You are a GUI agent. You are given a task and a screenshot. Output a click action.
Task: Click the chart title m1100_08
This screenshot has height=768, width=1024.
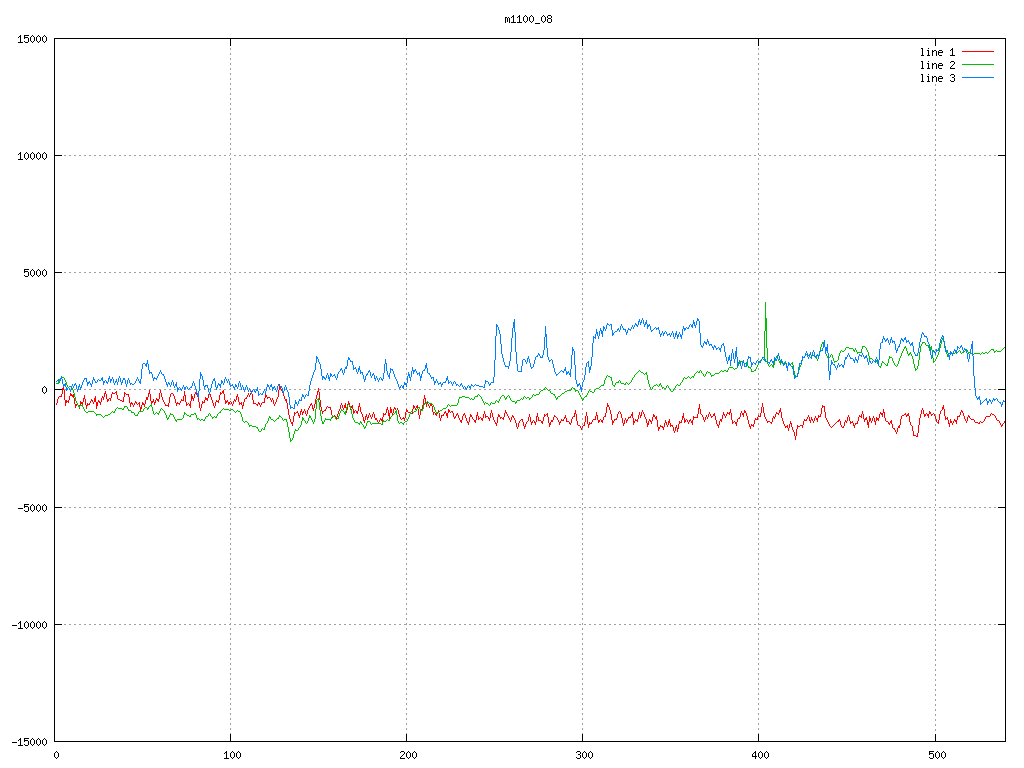coord(528,19)
